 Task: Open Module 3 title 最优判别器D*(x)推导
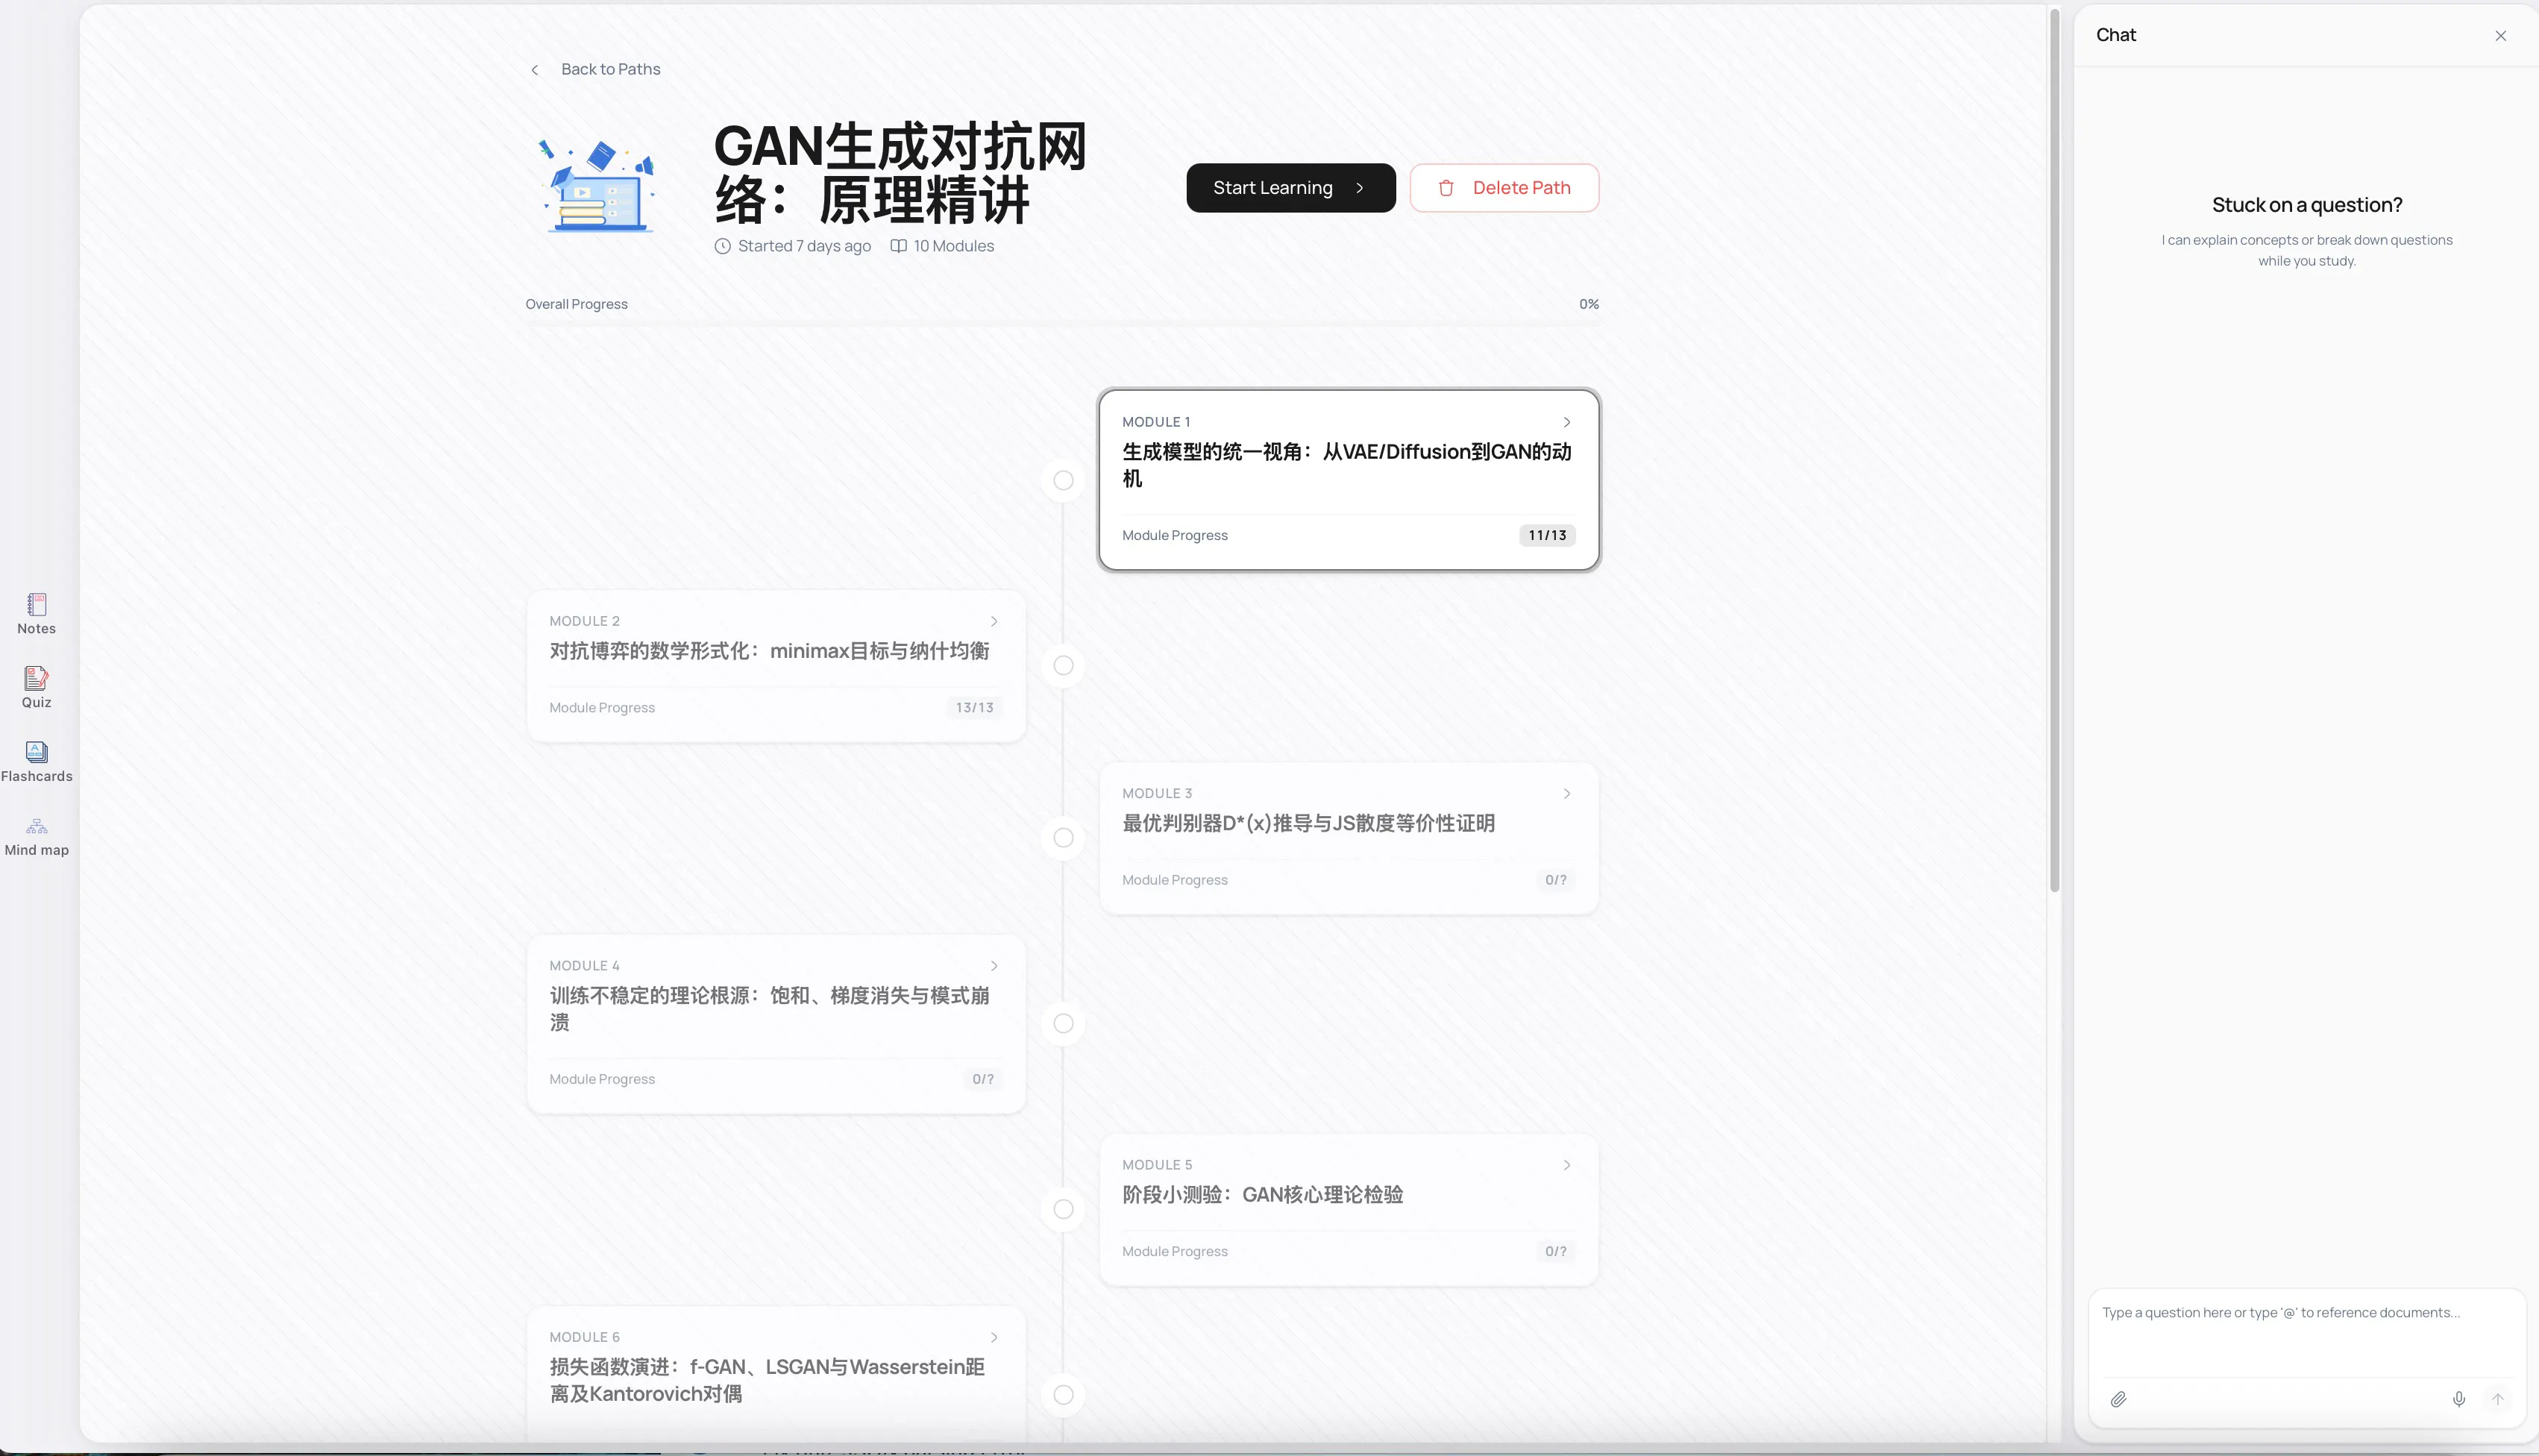point(1308,823)
